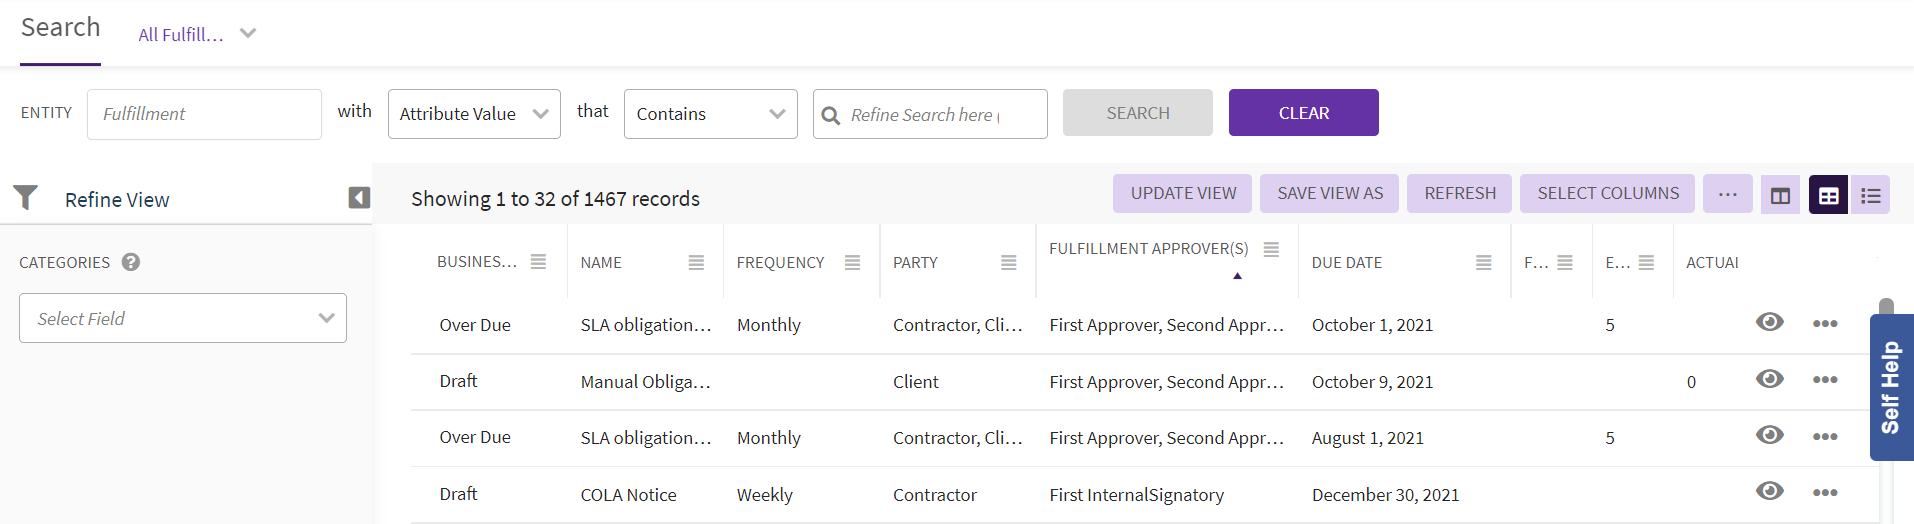
Task: Click the filter funnel icon
Action: pos(26,197)
